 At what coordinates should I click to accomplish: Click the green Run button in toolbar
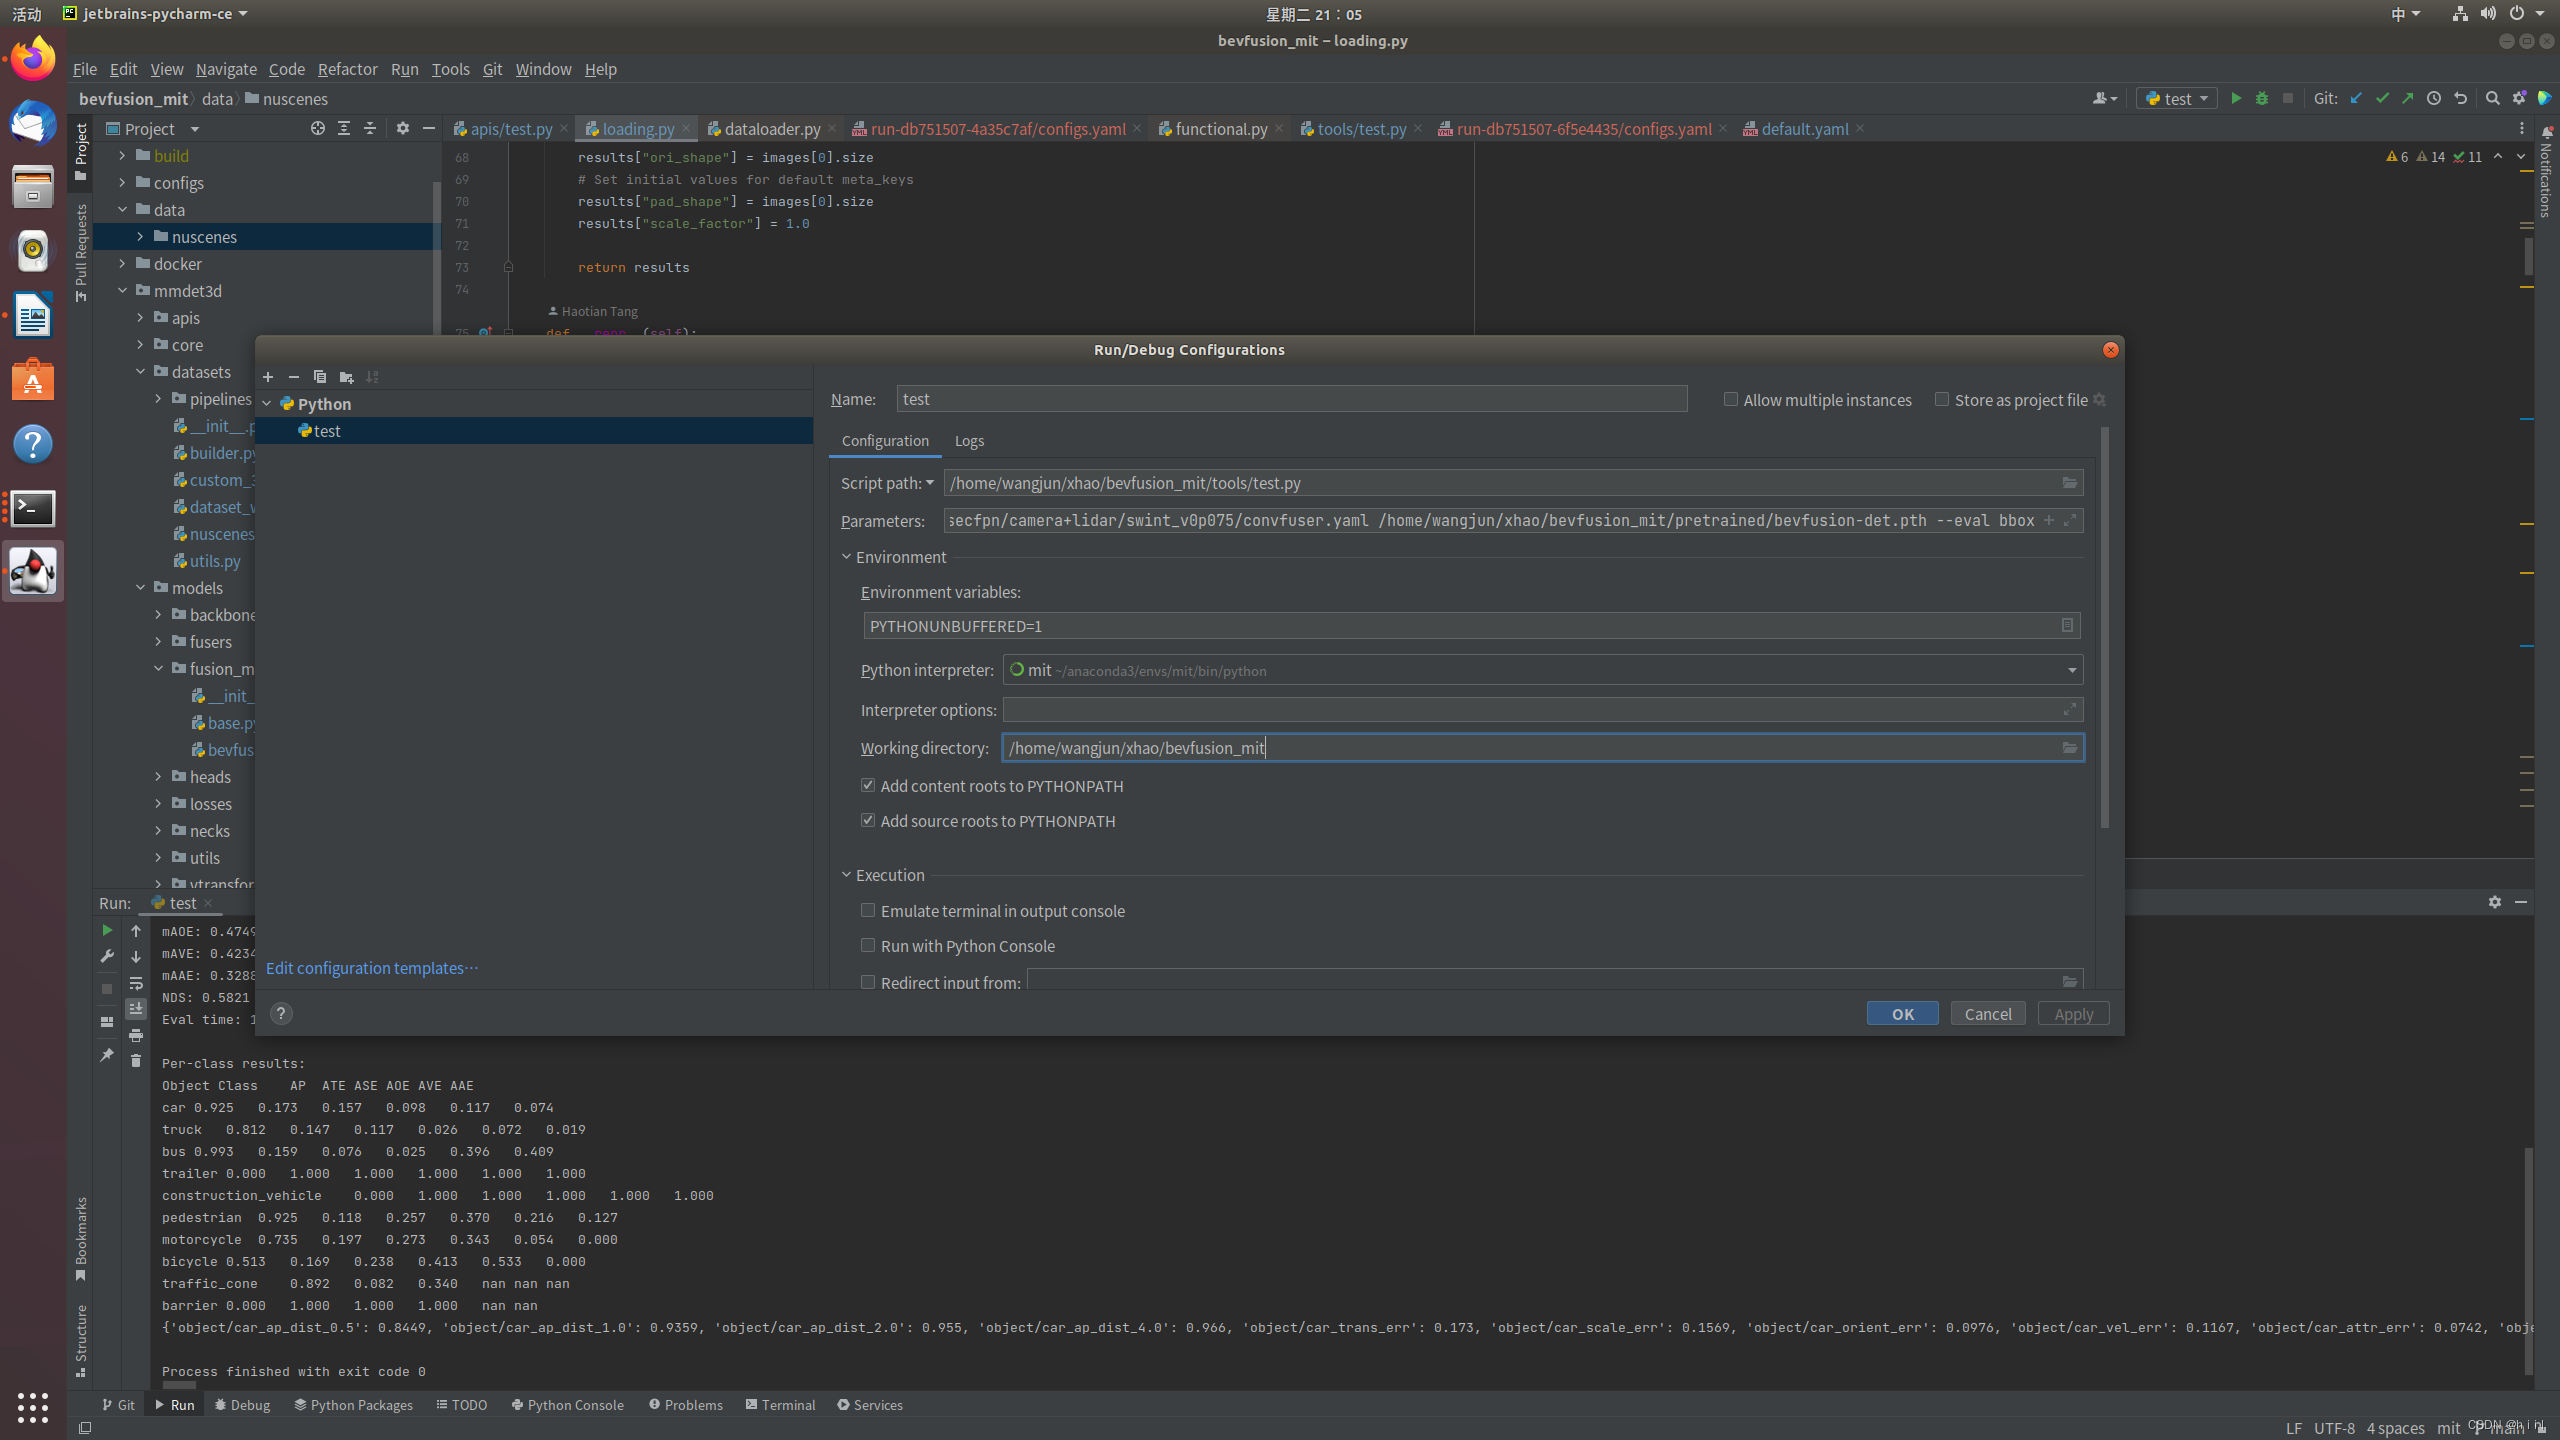tap(2236, 98)
